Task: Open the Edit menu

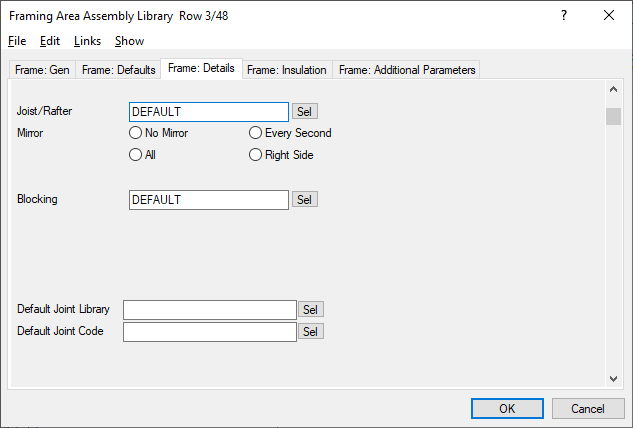Action: pos(50,41)
